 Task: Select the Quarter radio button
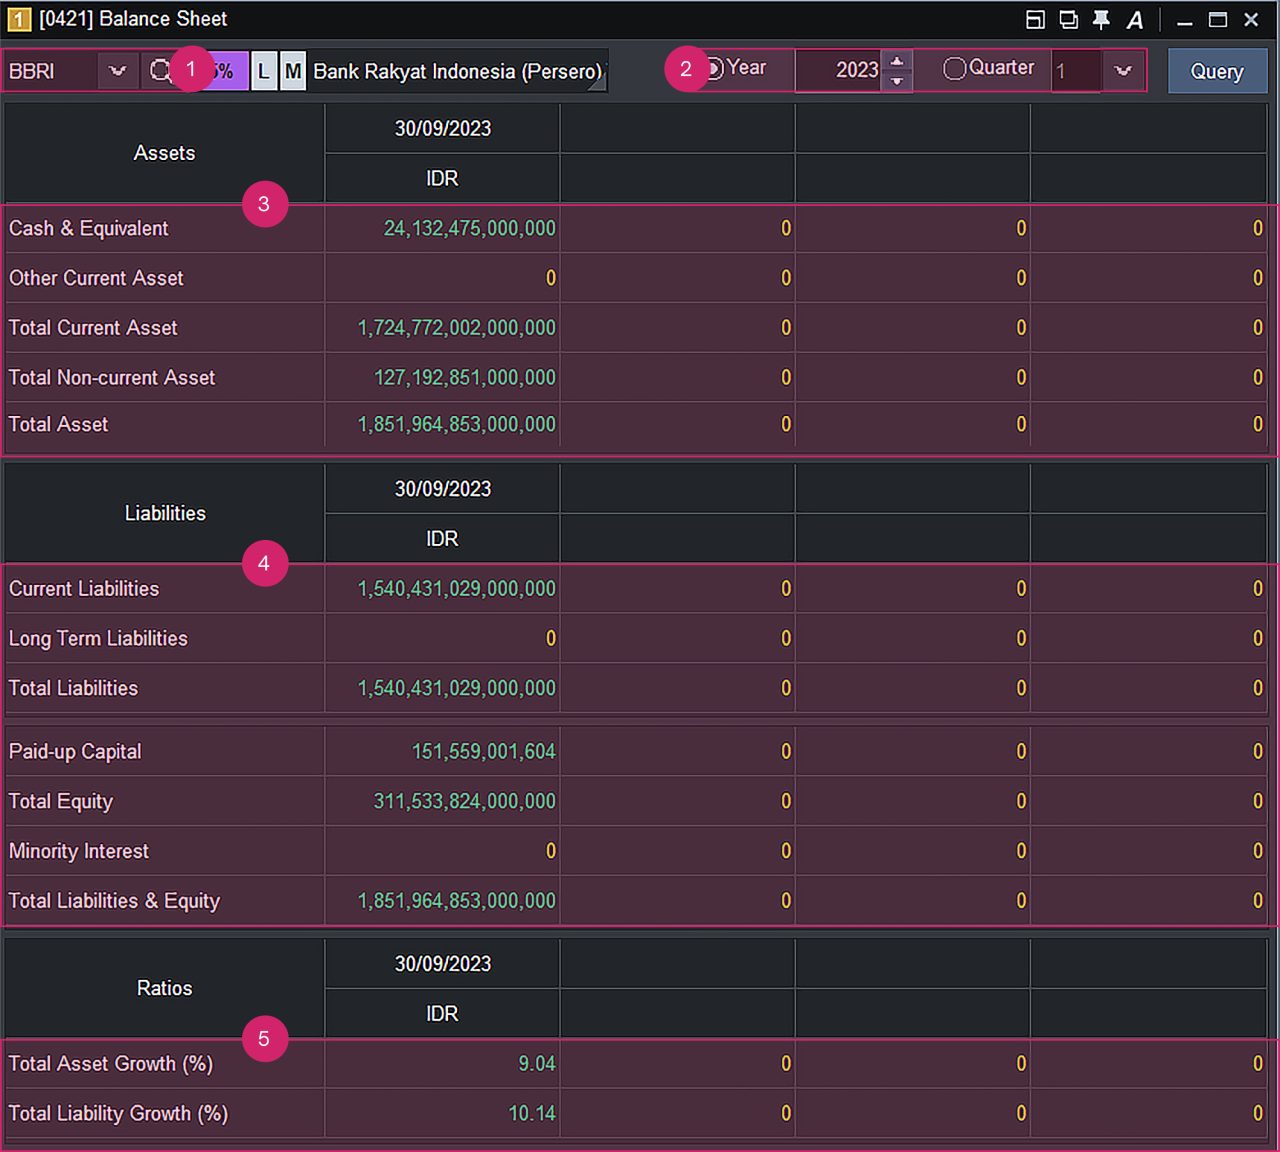[954, 69]
